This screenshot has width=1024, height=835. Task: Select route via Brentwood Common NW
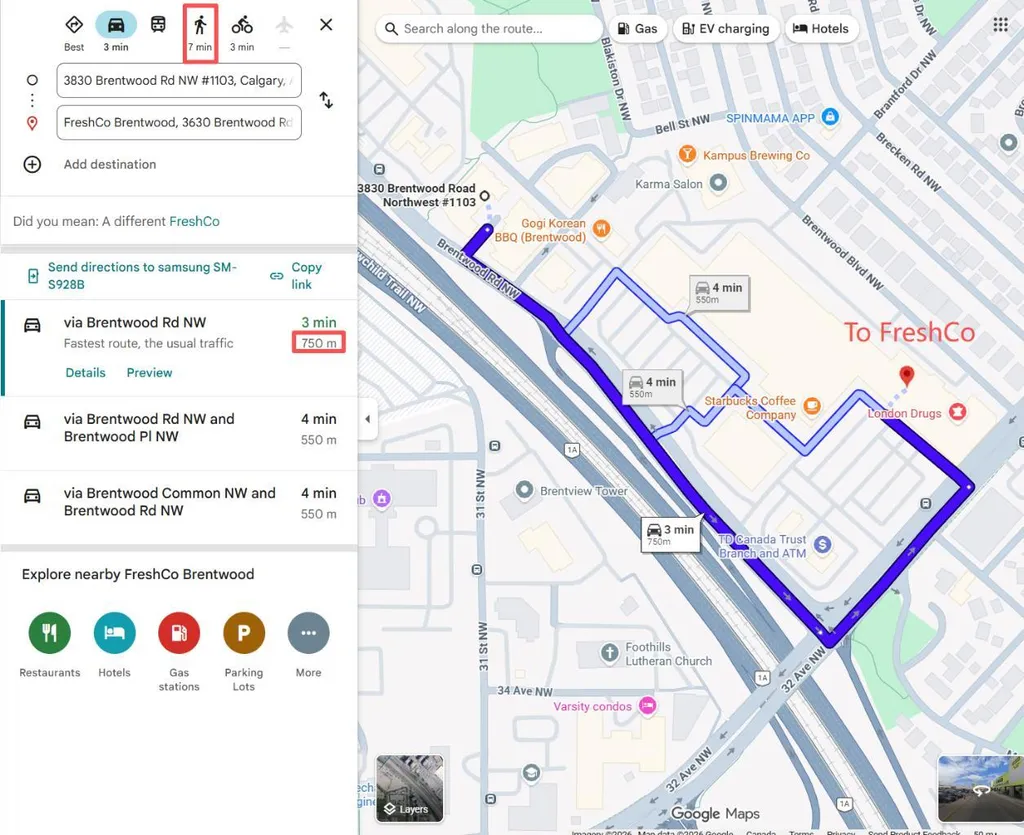point(179,503)
